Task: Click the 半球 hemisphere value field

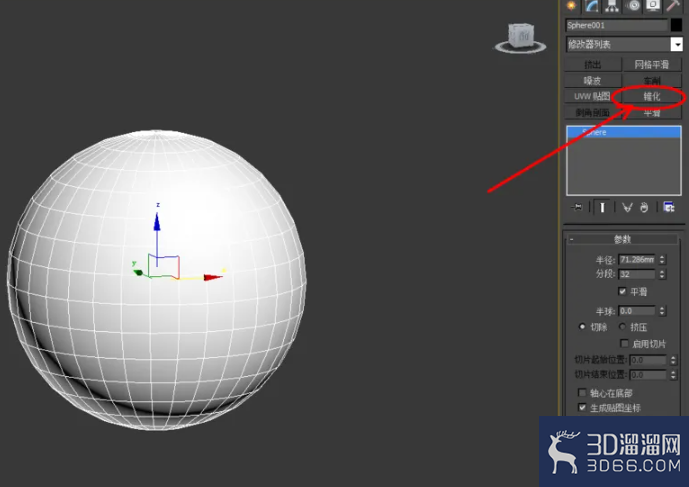Action: (637, 311)
